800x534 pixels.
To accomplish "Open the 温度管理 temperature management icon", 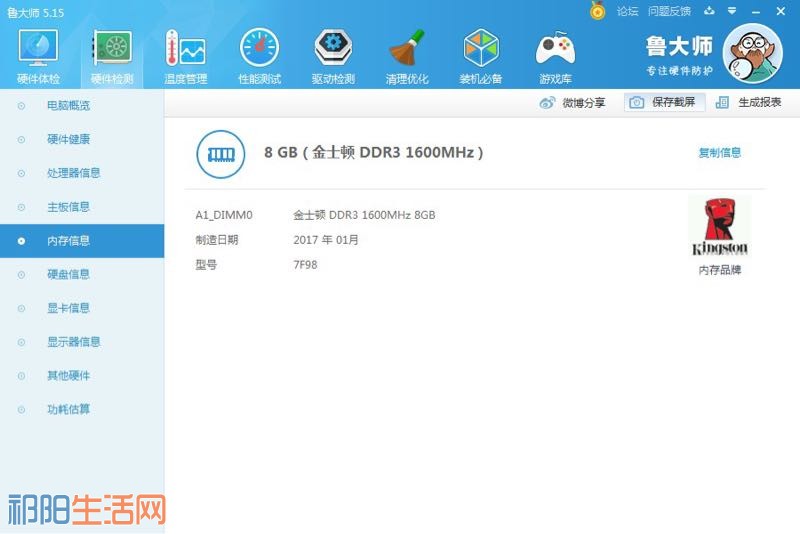I will [186, 47].
